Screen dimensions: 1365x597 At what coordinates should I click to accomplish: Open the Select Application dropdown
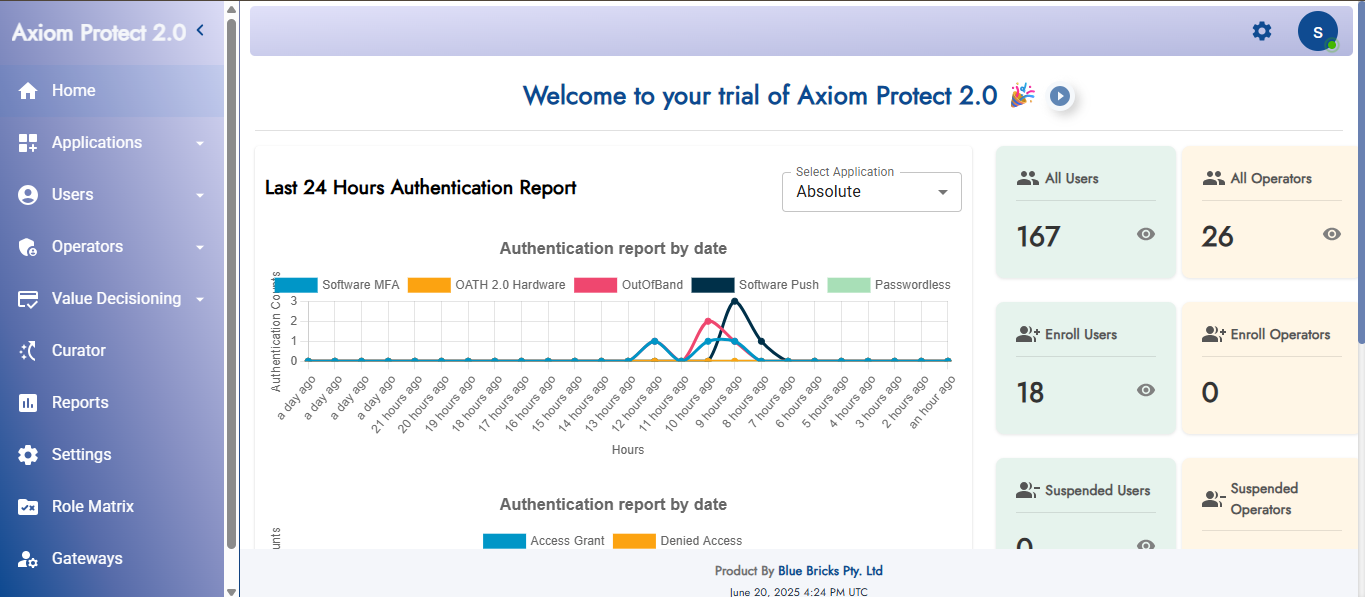872,192
